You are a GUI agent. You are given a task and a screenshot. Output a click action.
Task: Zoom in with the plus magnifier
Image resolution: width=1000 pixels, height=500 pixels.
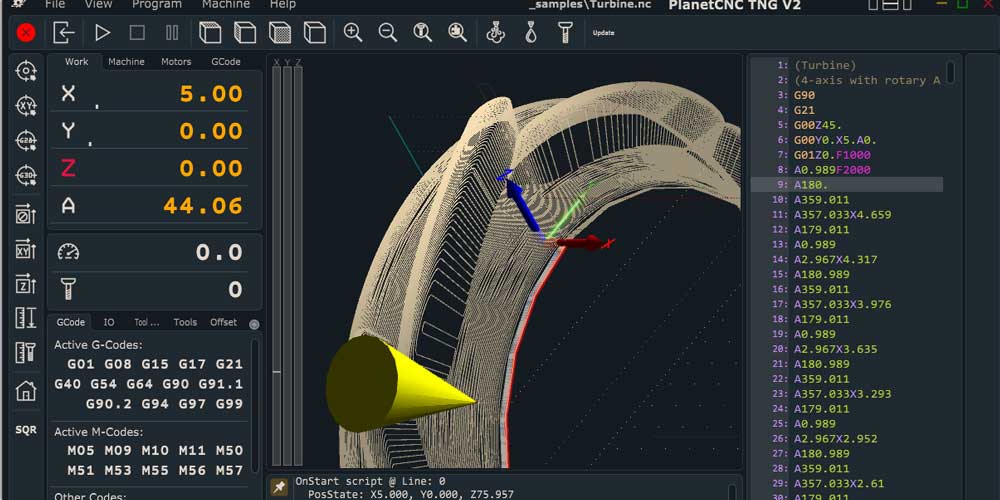(x=353, y=33)
